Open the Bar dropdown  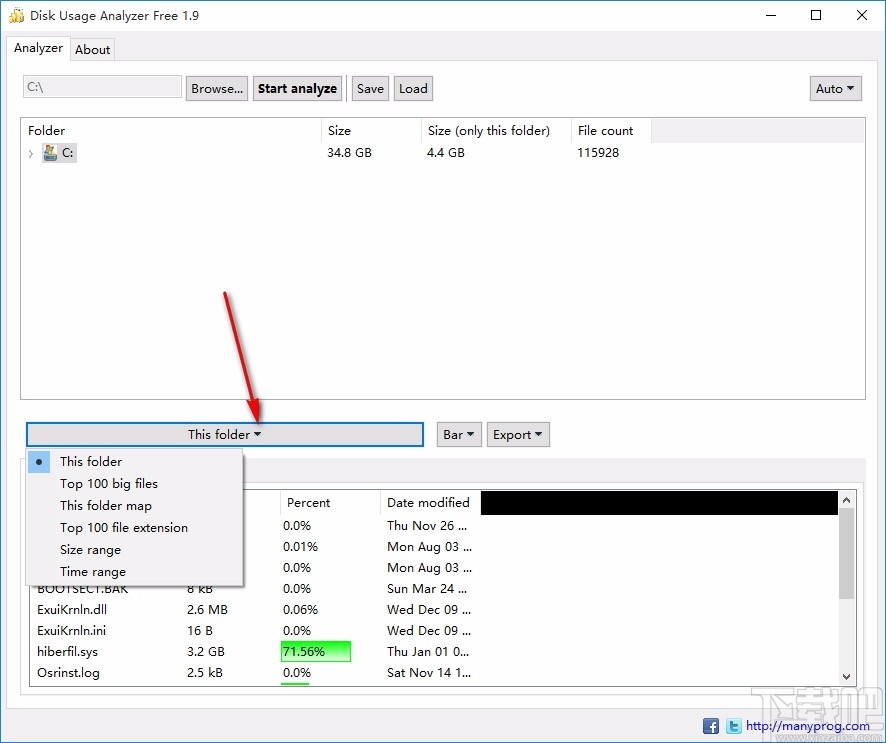(458, 434)
